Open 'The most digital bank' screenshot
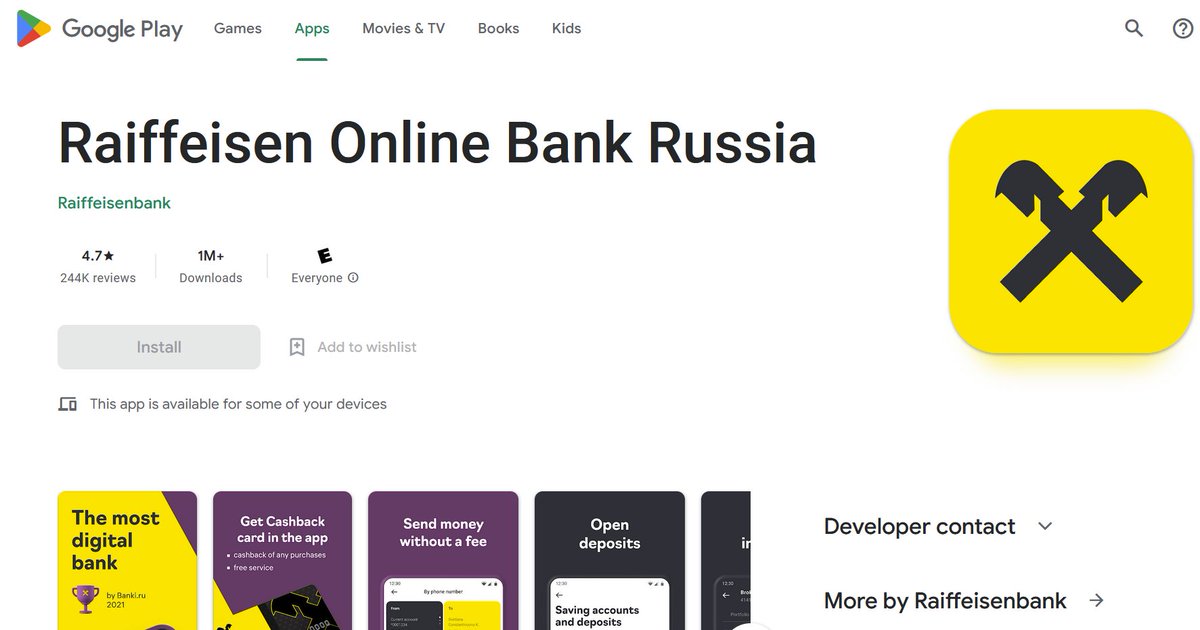Viewport: 1200px width, 630px height. pos(128,560)
